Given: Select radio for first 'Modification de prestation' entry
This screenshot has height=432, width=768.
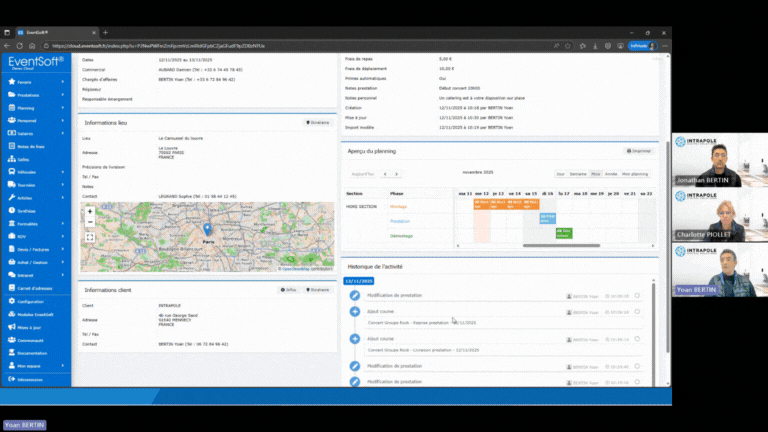Looking at the screenshot, I should click(x=637, y=296).
